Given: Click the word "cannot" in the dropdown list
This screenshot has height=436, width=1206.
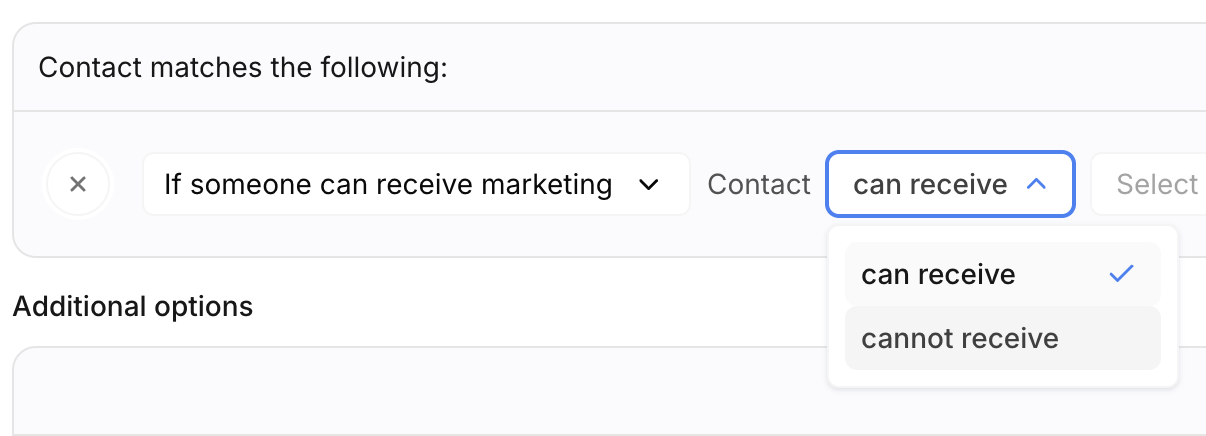Looking at the screenshot, I should pos(901,338).
